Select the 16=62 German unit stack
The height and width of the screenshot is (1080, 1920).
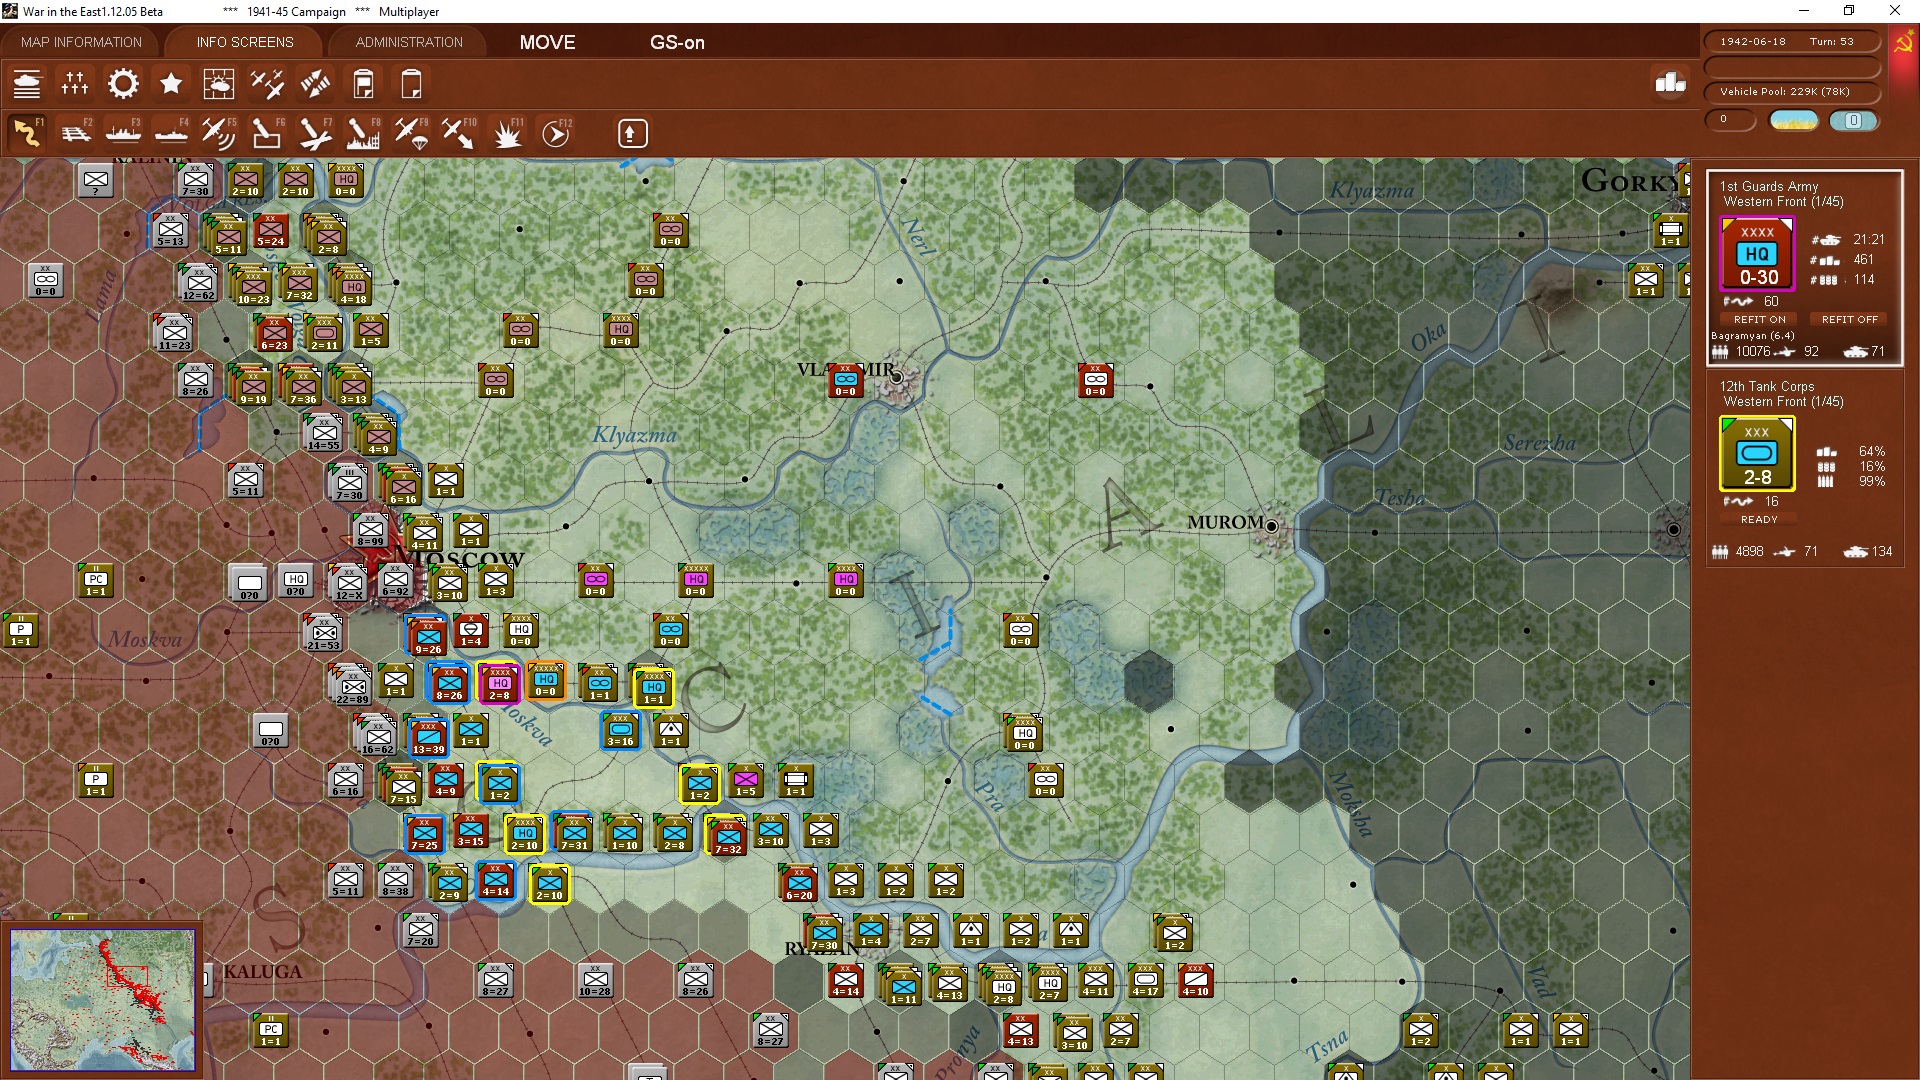tap(377, 737)
